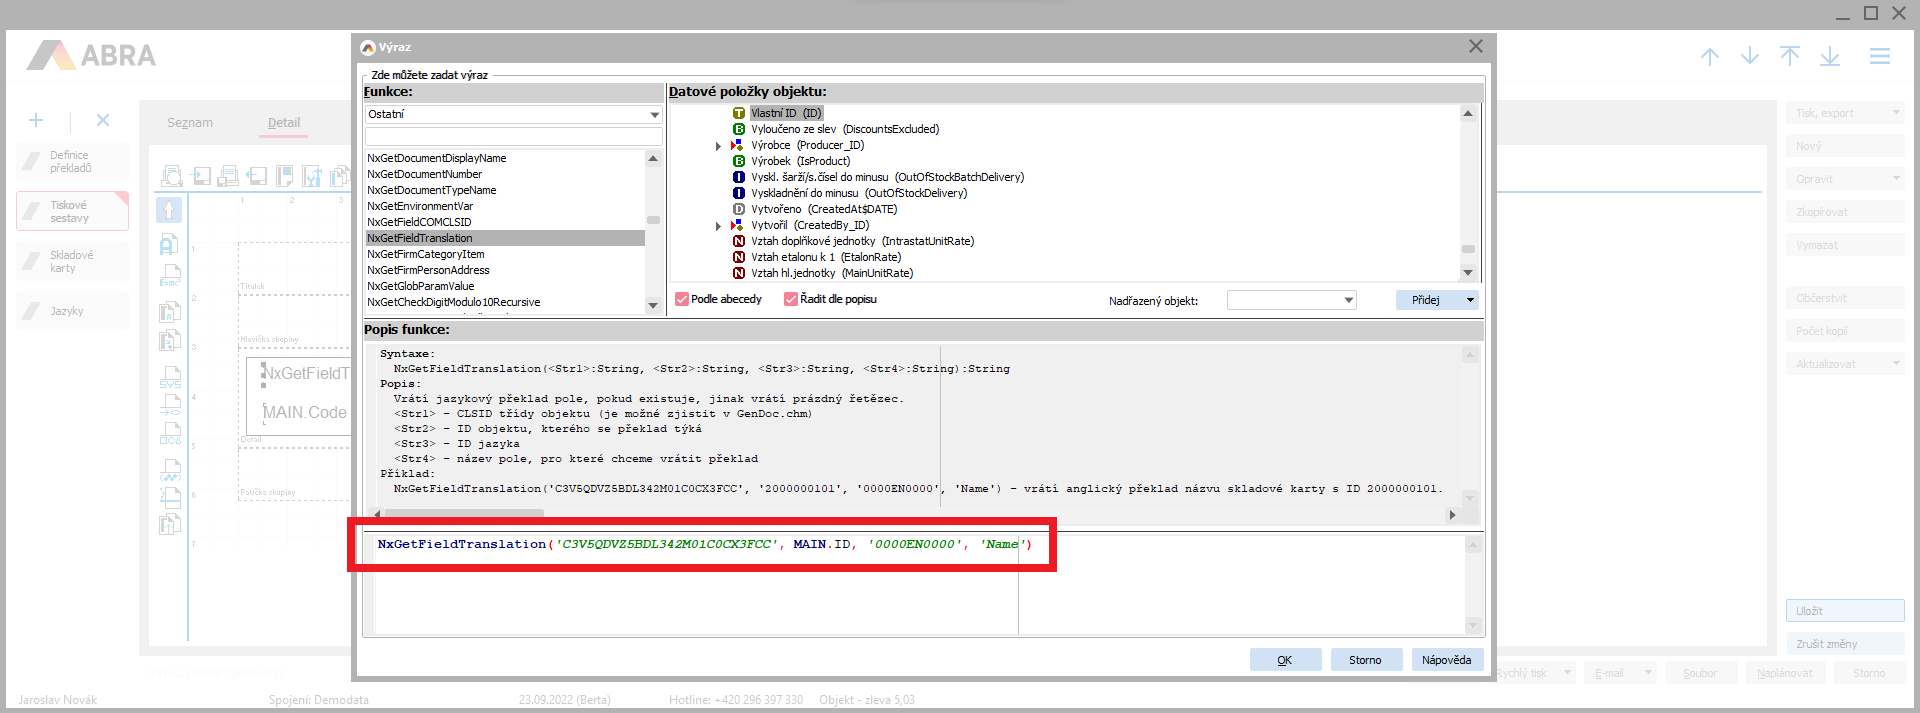Open the Přidej button dropdown arrow

(x=1470, y=300)
